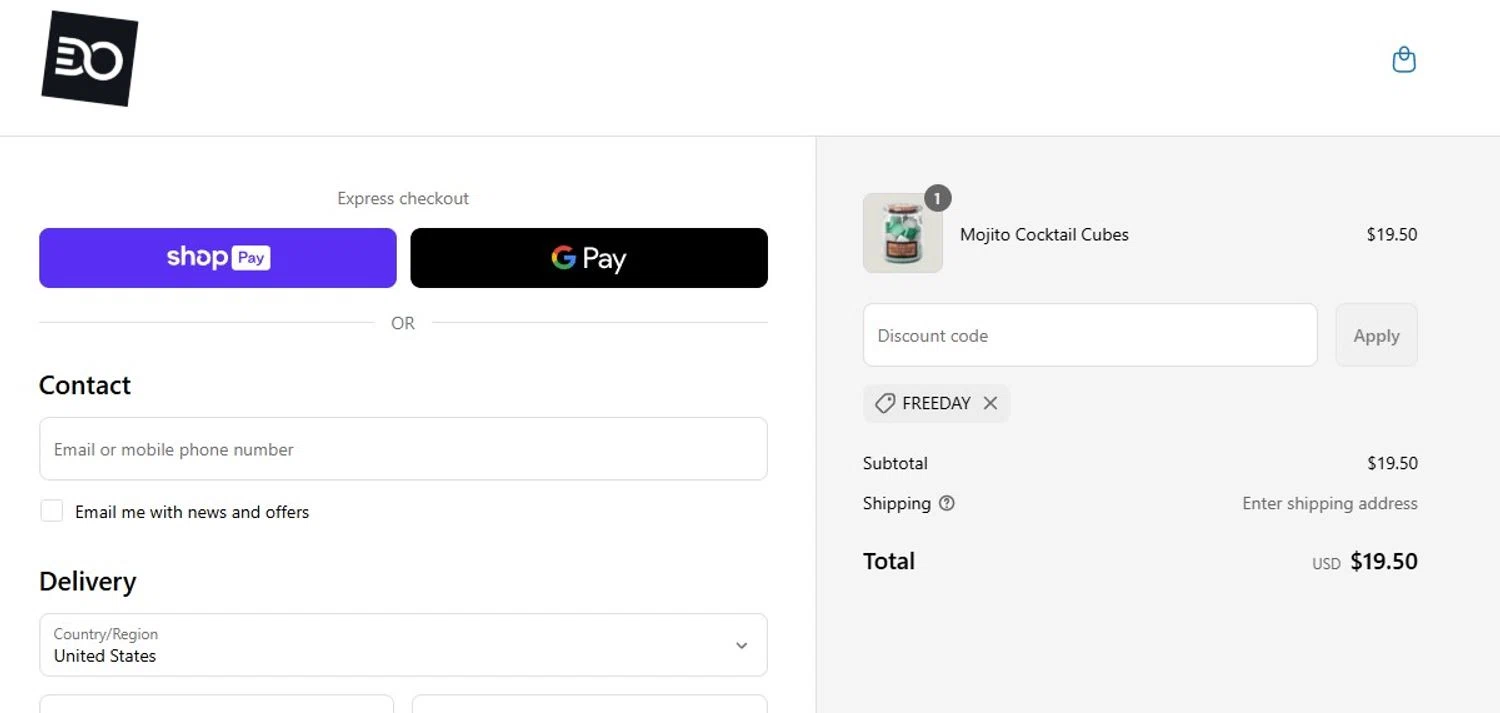Click the Mojito Cocktail Cubes product name

click(x=1044, y=234)
